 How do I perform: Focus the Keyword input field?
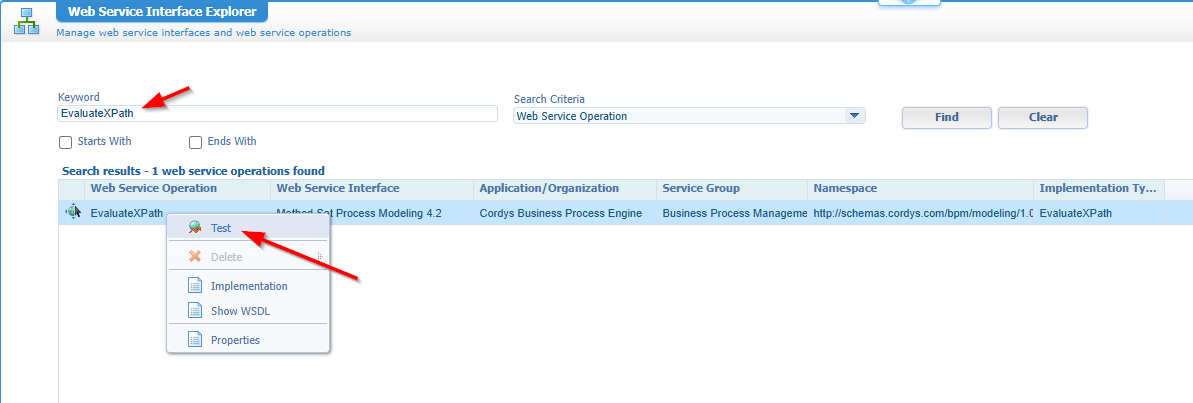[x=277, y=114]
